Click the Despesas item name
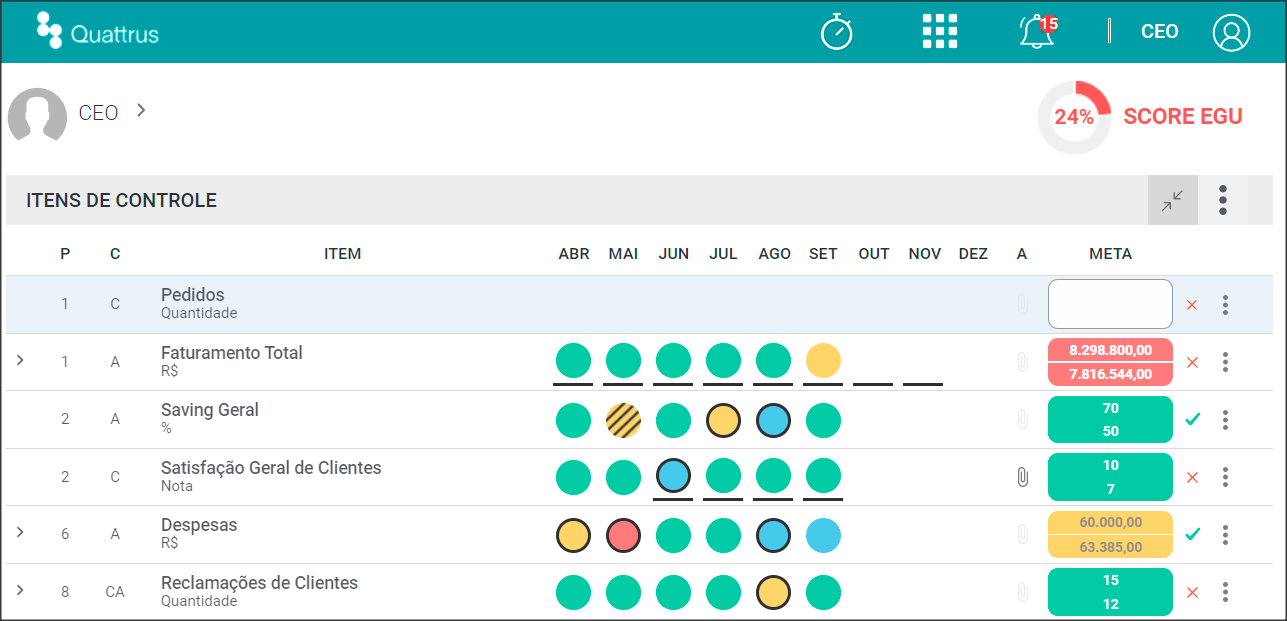 [x=199, y=525]
